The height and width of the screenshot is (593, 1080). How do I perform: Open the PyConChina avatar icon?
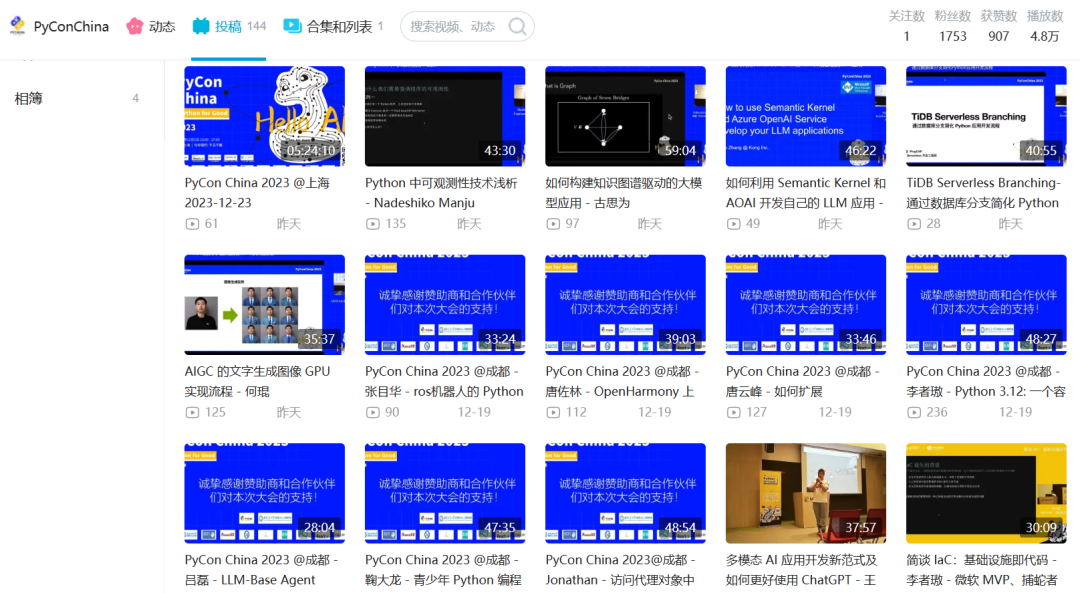click(x=18, y=25)
